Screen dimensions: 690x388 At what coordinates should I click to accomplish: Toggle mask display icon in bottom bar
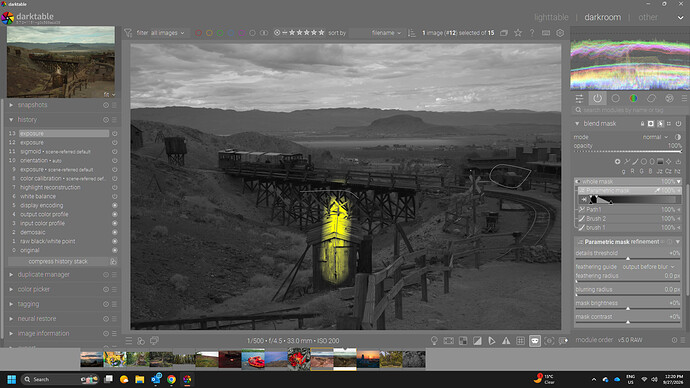click(535, 340)
